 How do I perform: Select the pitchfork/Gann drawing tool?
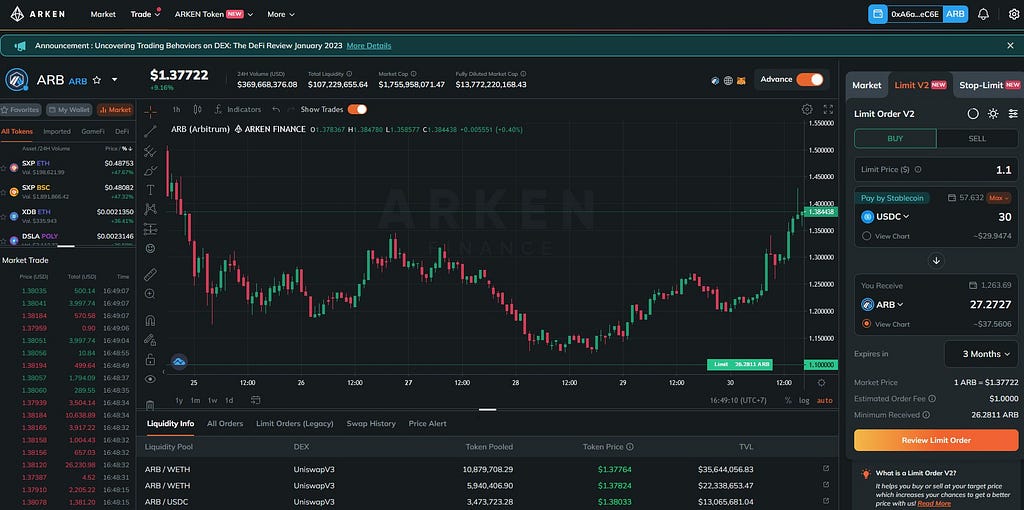tap(150, 151)
